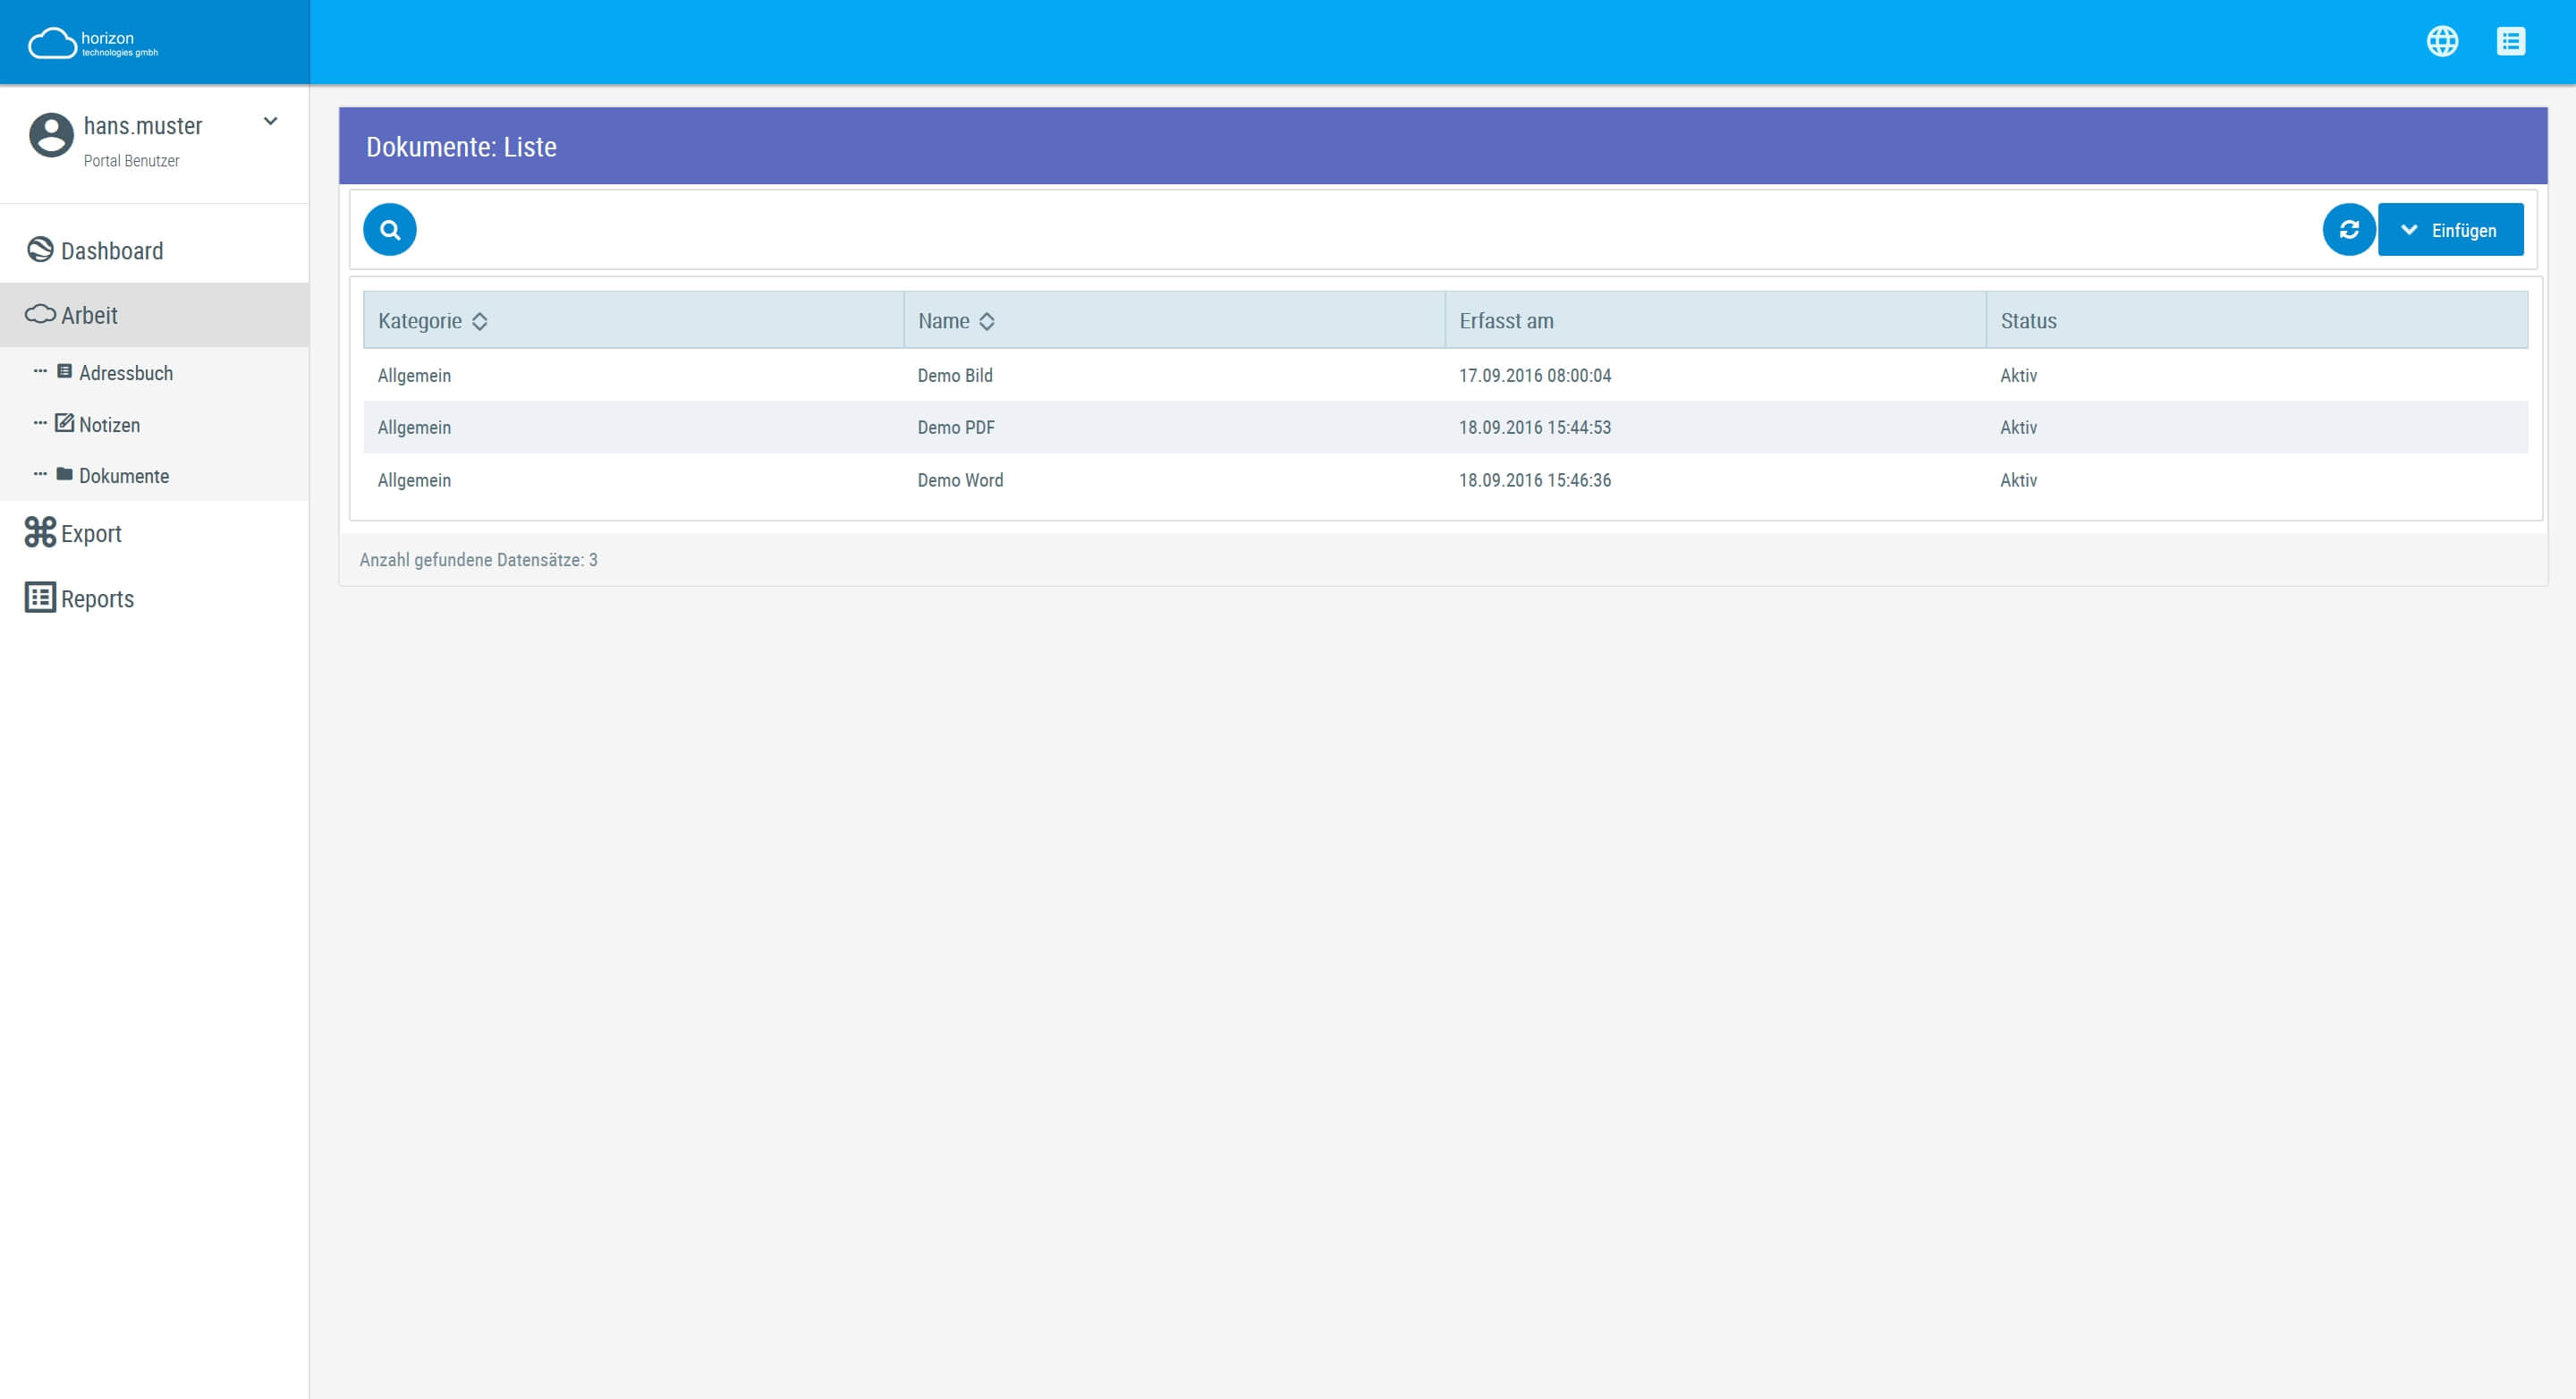The width and height of the screenshot is (2576, 1399).
Task: Click the Einfügen button
Action: [x=2463, y=229]
